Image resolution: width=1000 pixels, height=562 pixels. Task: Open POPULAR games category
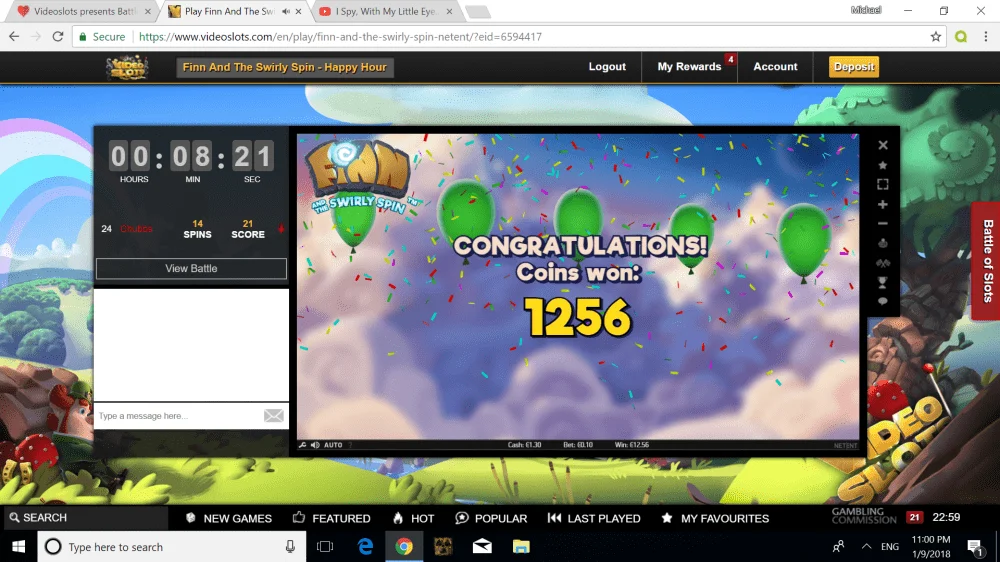[x=492, y=518]
